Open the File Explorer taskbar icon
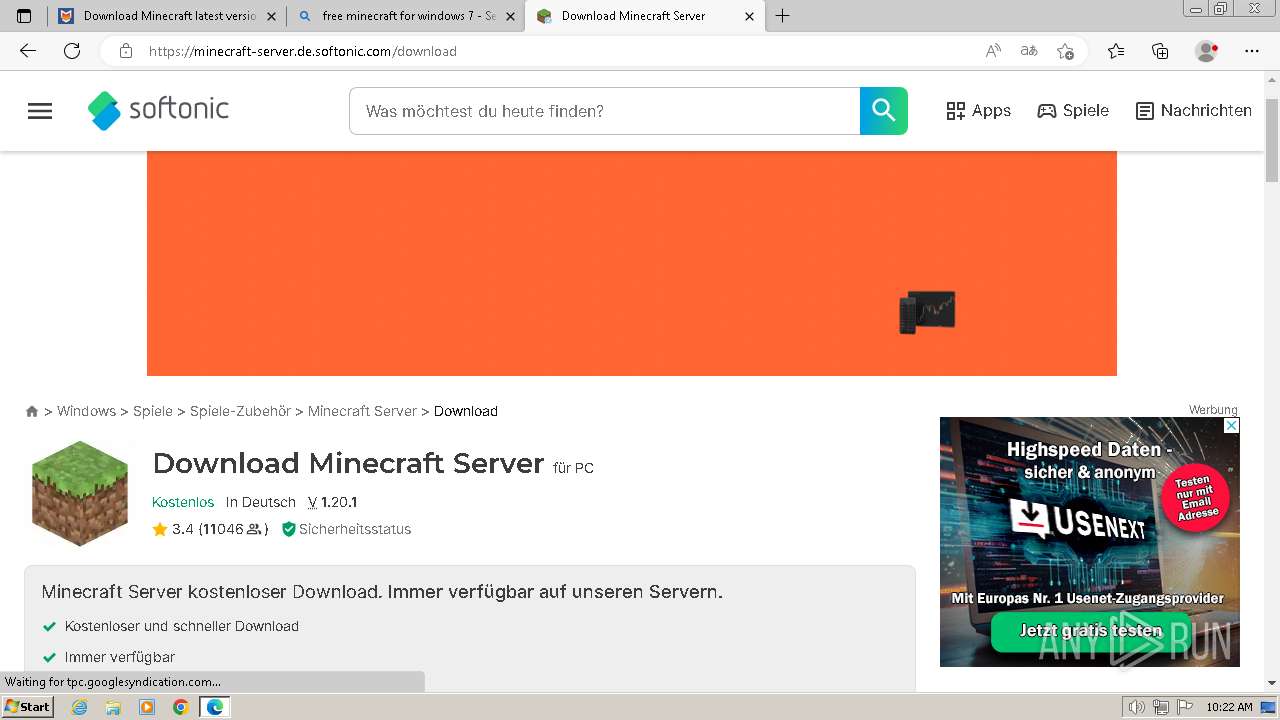 pyautogui.click(x=113, y=707)
